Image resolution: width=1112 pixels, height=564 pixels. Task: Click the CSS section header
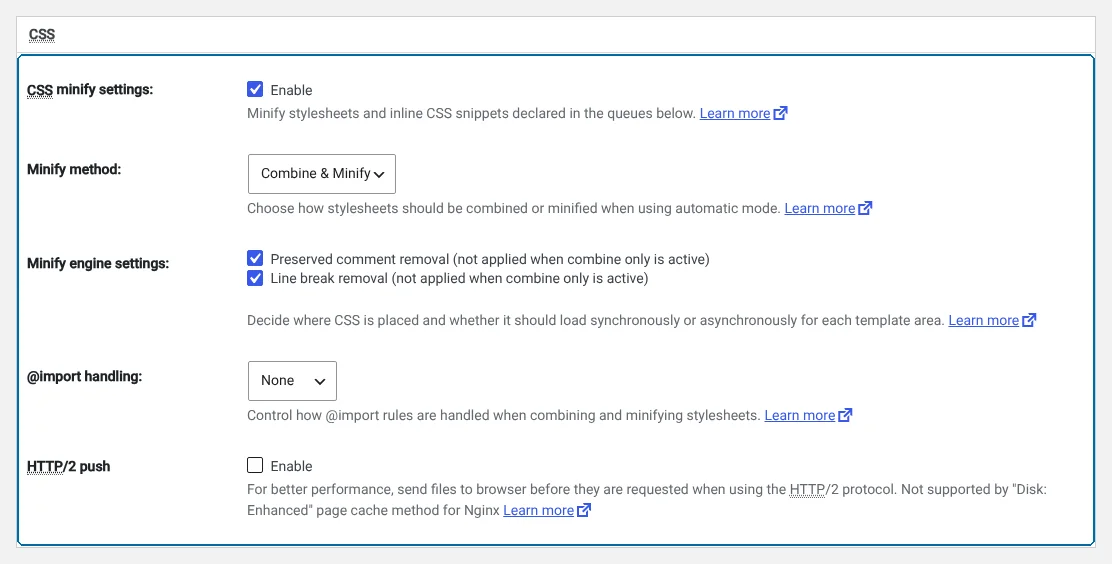(42, 35)
